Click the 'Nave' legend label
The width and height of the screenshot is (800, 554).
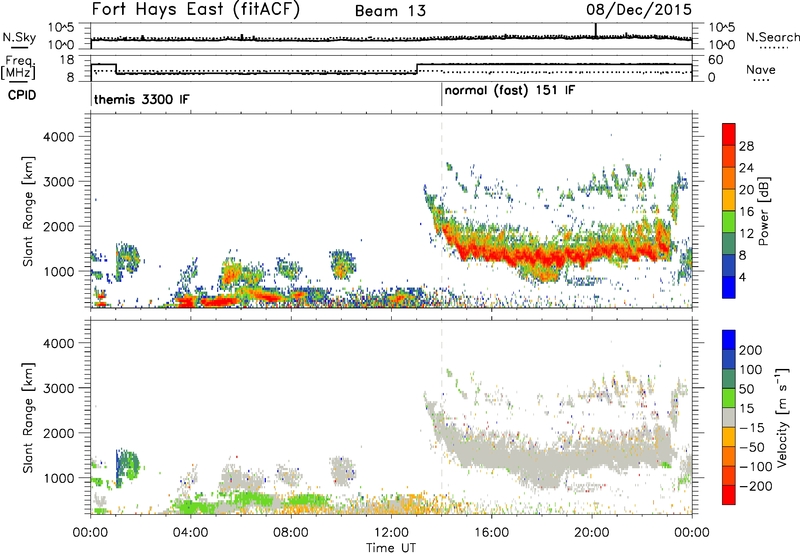pos(761,70)
